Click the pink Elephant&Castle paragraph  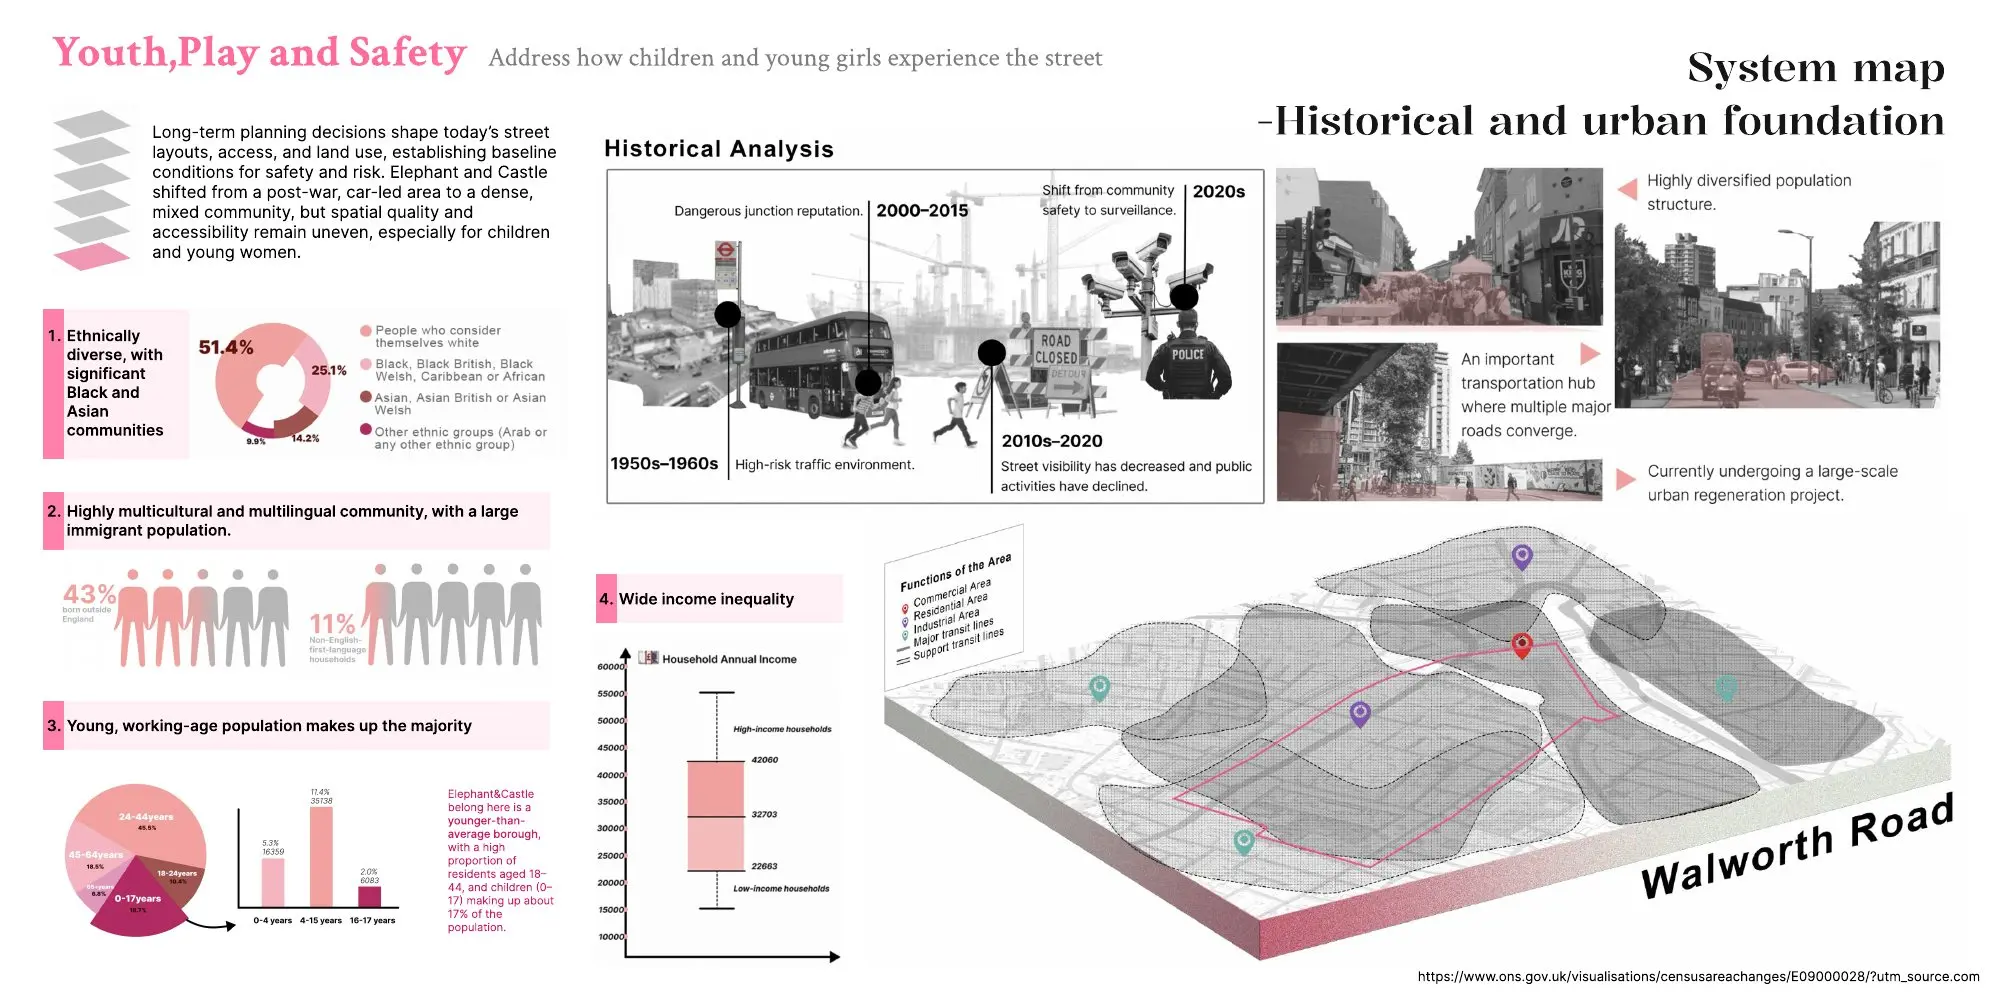pos(500,861)
